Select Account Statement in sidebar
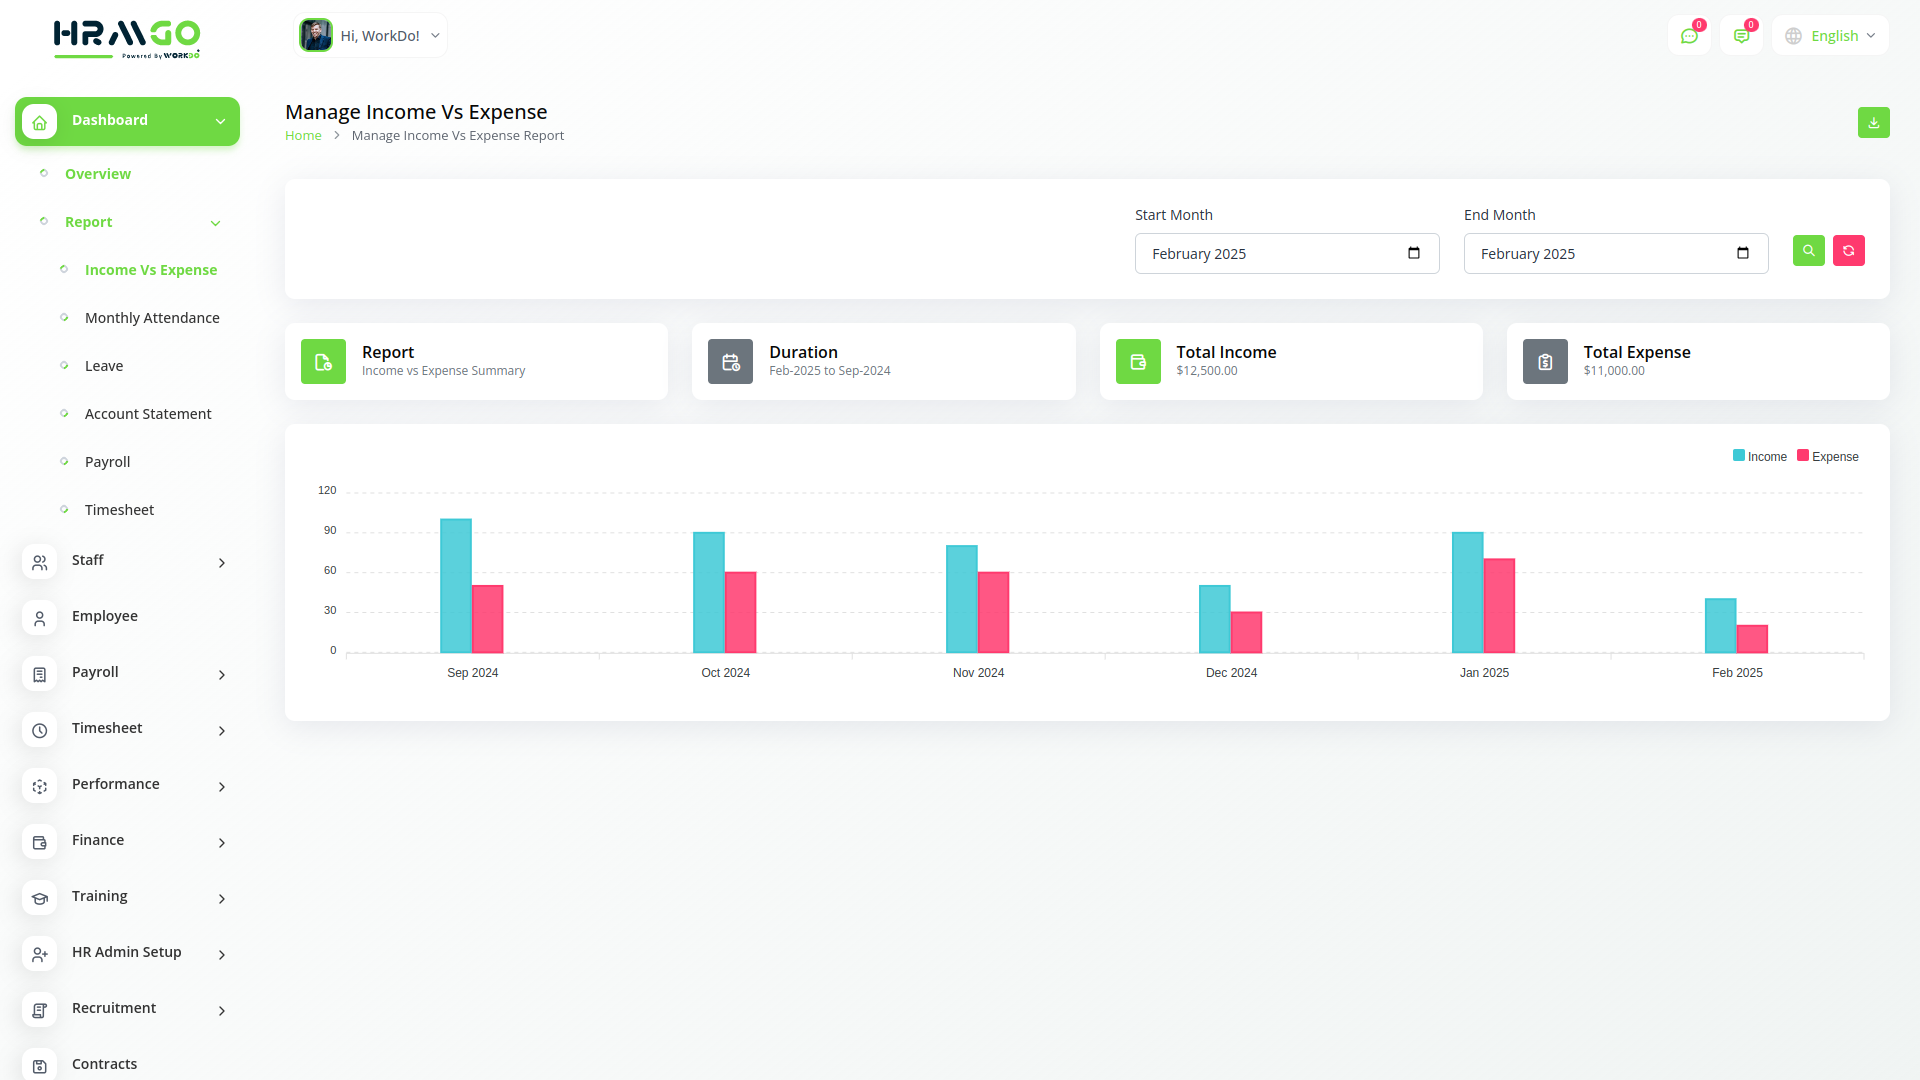The height and width of the screenshot is (1080, 1920). point(148,414)
